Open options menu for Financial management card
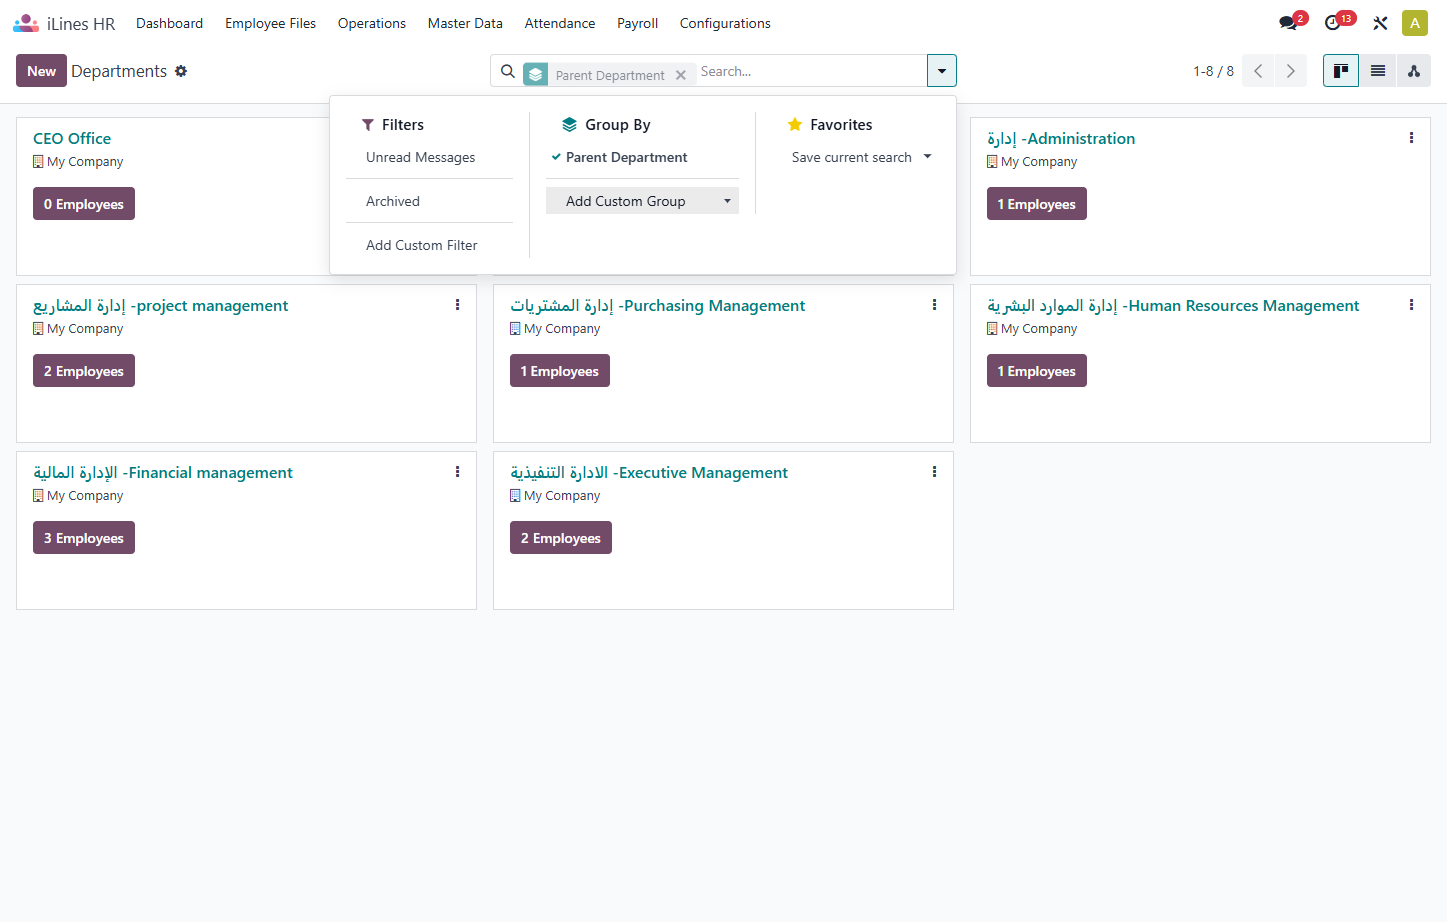The image size is (1447, 922). click(x=457, y=472)
